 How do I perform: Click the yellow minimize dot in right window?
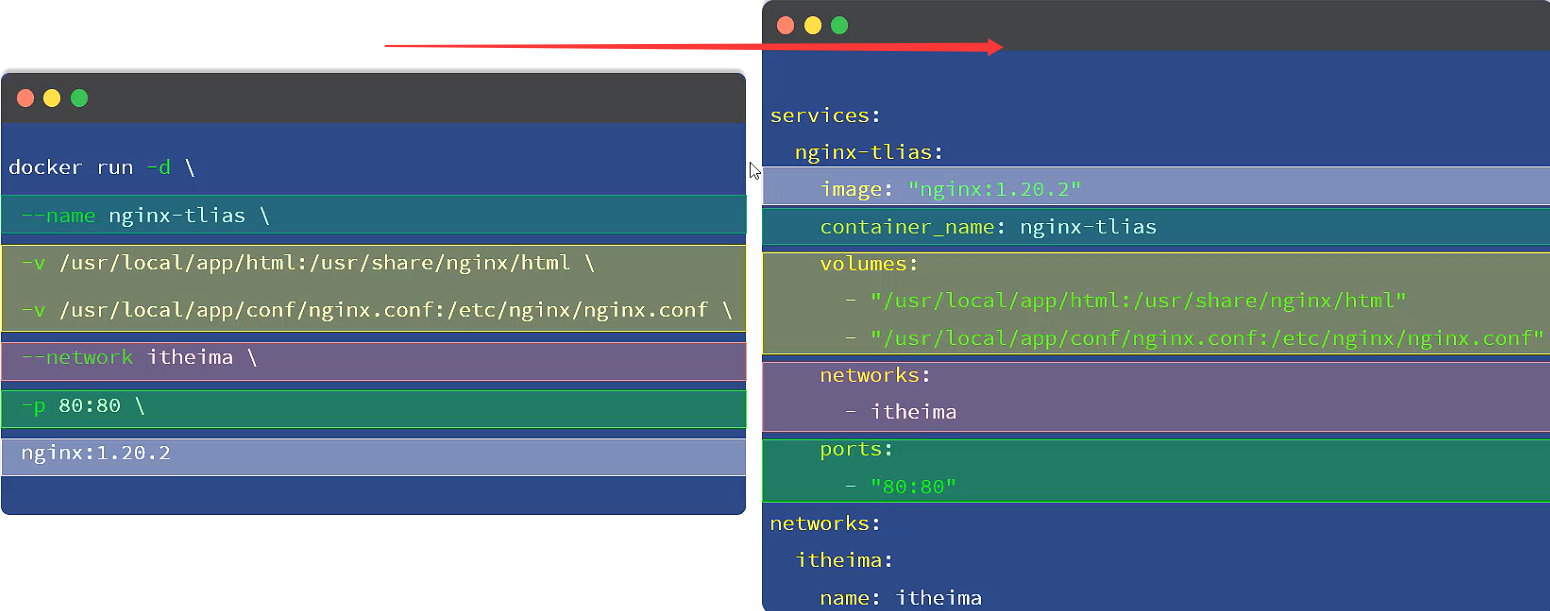(x=813, y=25)
